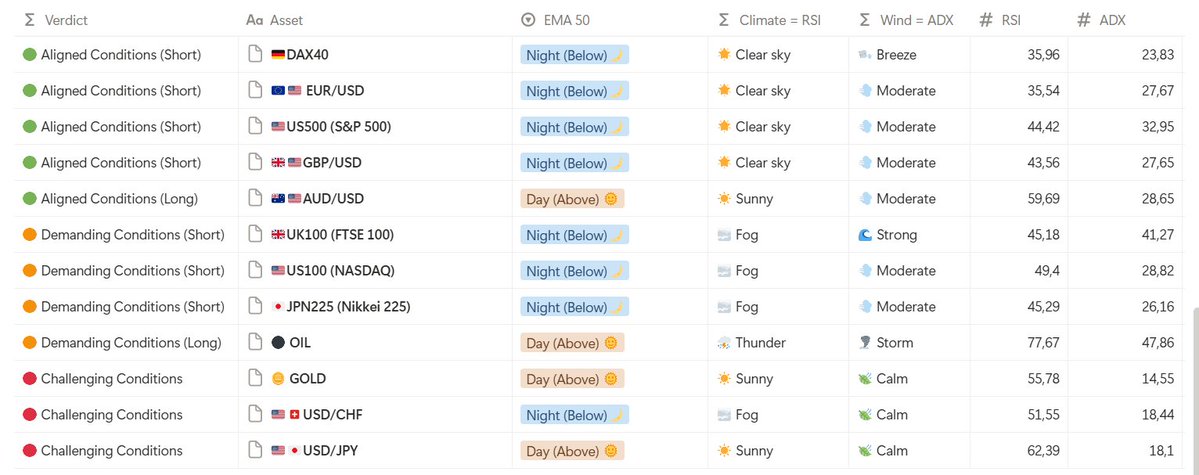
Task: Open the EUR/USD page icon
Action: pos(255,90)
